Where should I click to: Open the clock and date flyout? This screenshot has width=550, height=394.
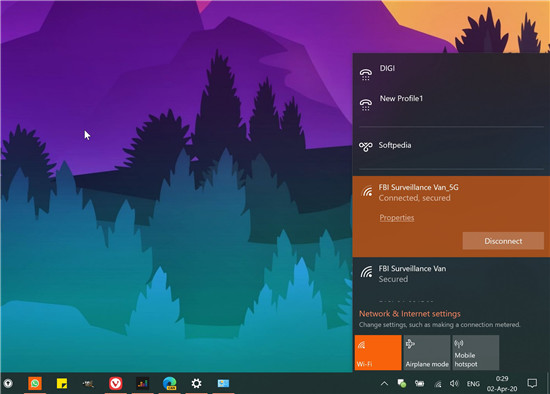pyautogui.click(x=502, y=383)
